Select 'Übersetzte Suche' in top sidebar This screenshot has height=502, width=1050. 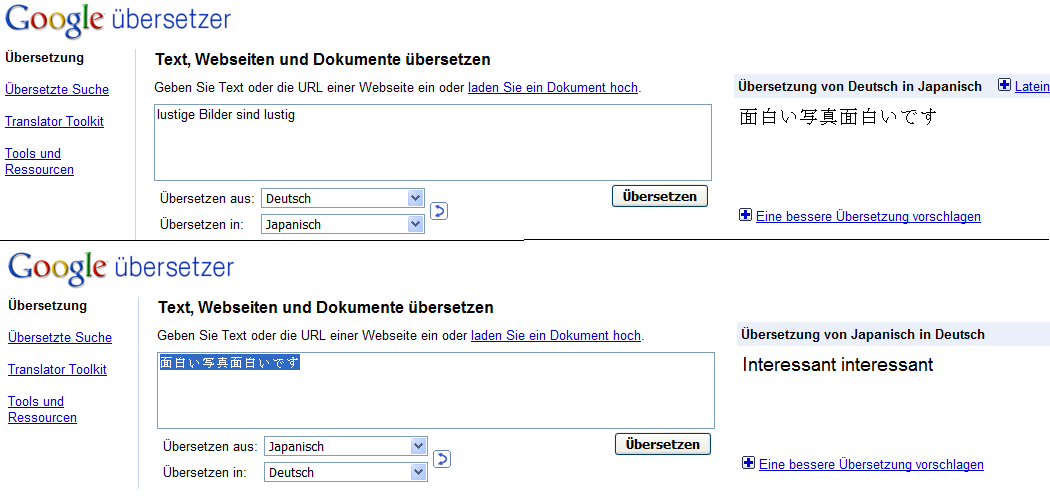pyautogui.click(x=57, y=90)
